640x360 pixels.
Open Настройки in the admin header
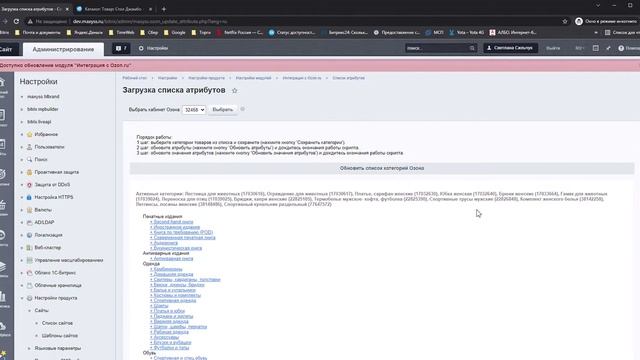(x=153, y=48)
